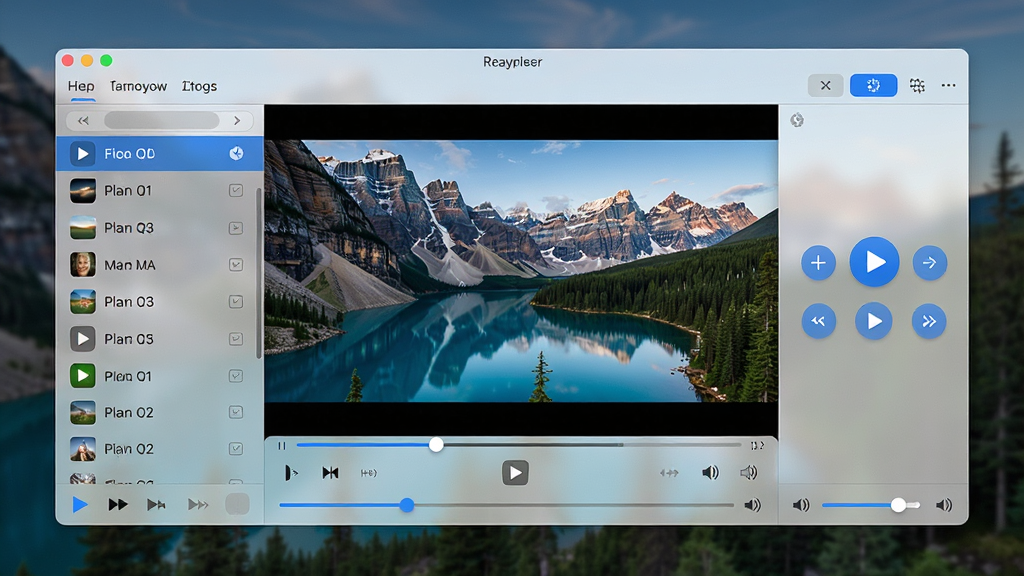This screenshot has width=1024, height=576.
Task: Click the frame-step play icon below the seek bar
Action: click(x=291, y=473)
